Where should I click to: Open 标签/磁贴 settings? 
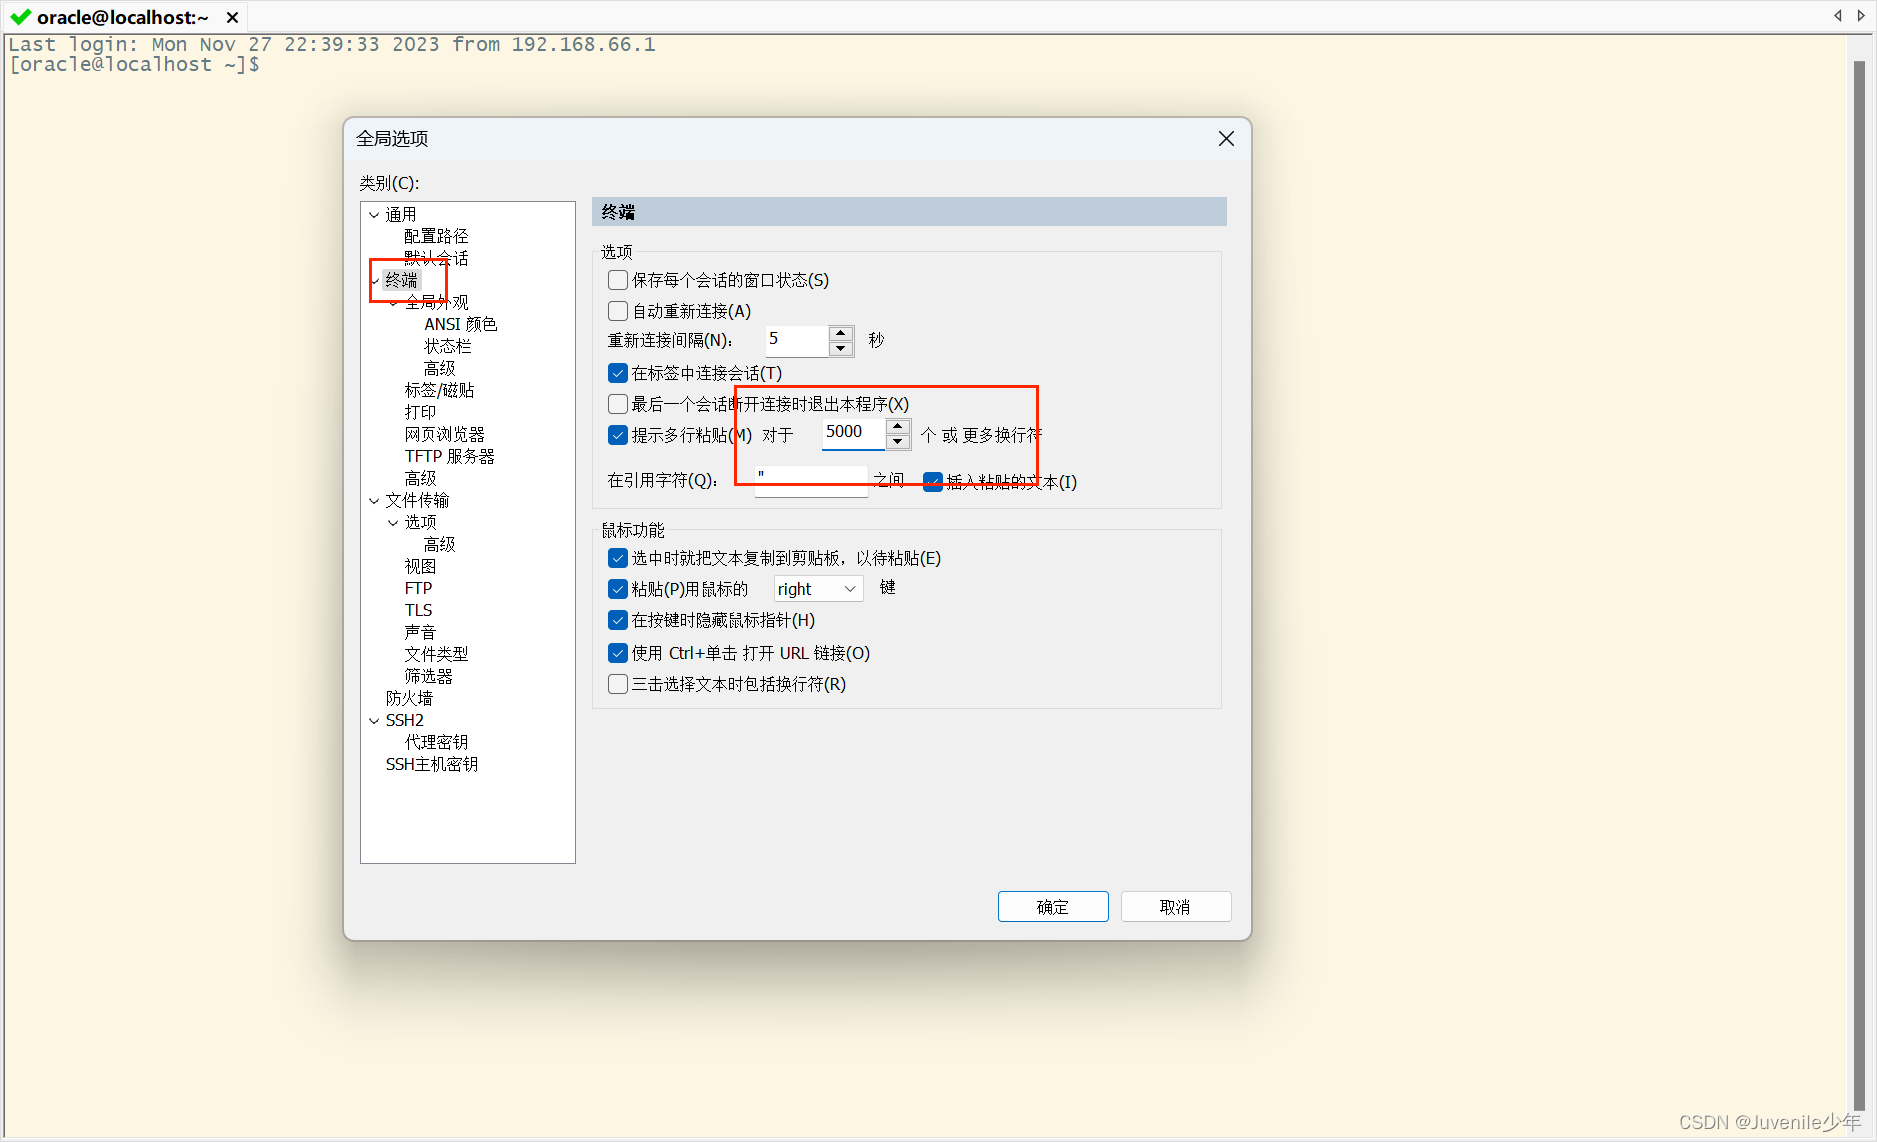(439, 390)
